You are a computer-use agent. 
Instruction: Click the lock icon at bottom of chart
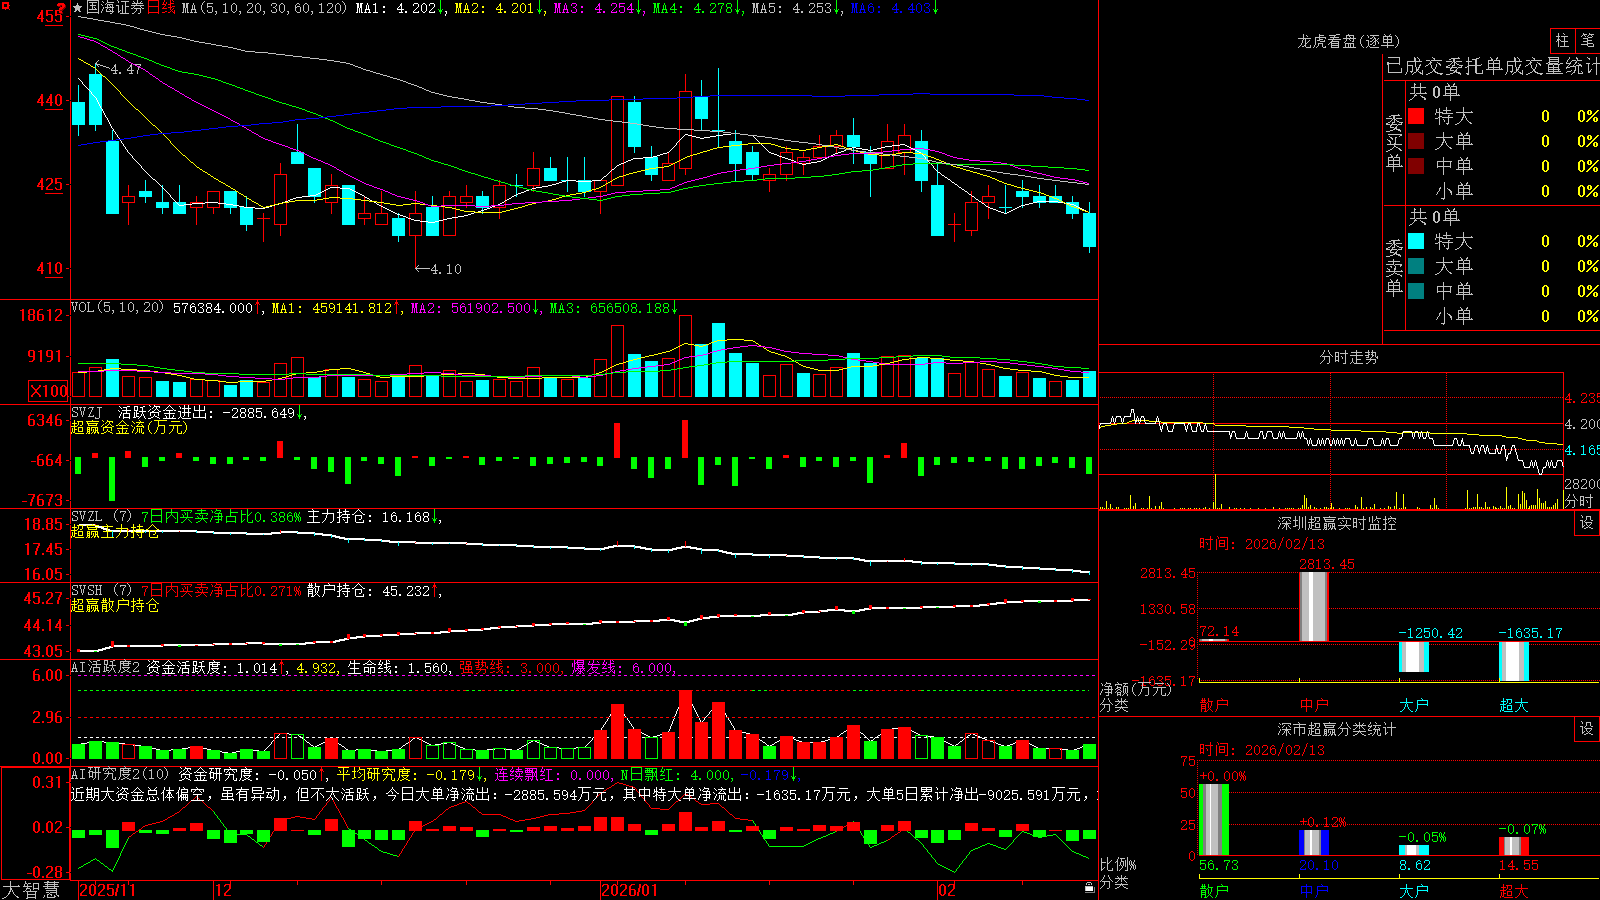tap(1089, 888)
